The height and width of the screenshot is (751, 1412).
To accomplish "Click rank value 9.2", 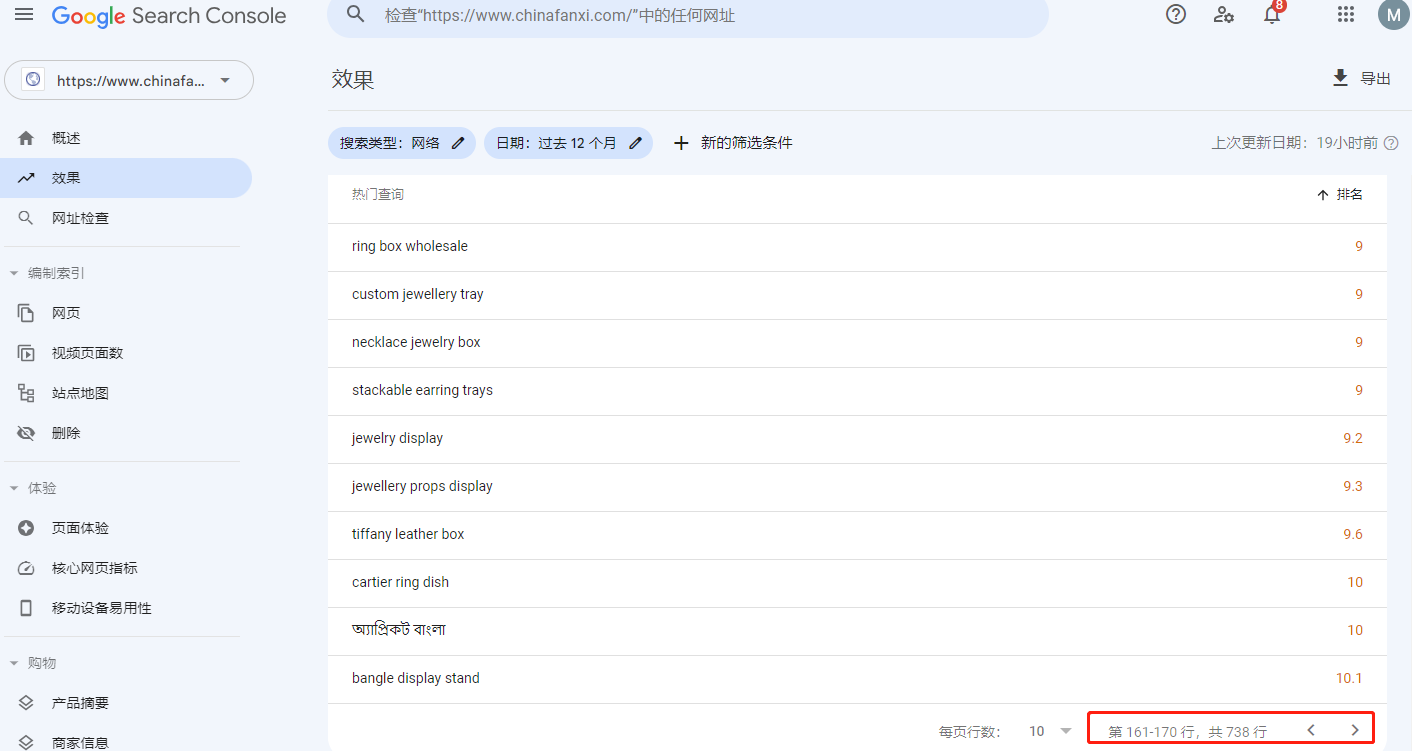I will tap(1353, 438).
